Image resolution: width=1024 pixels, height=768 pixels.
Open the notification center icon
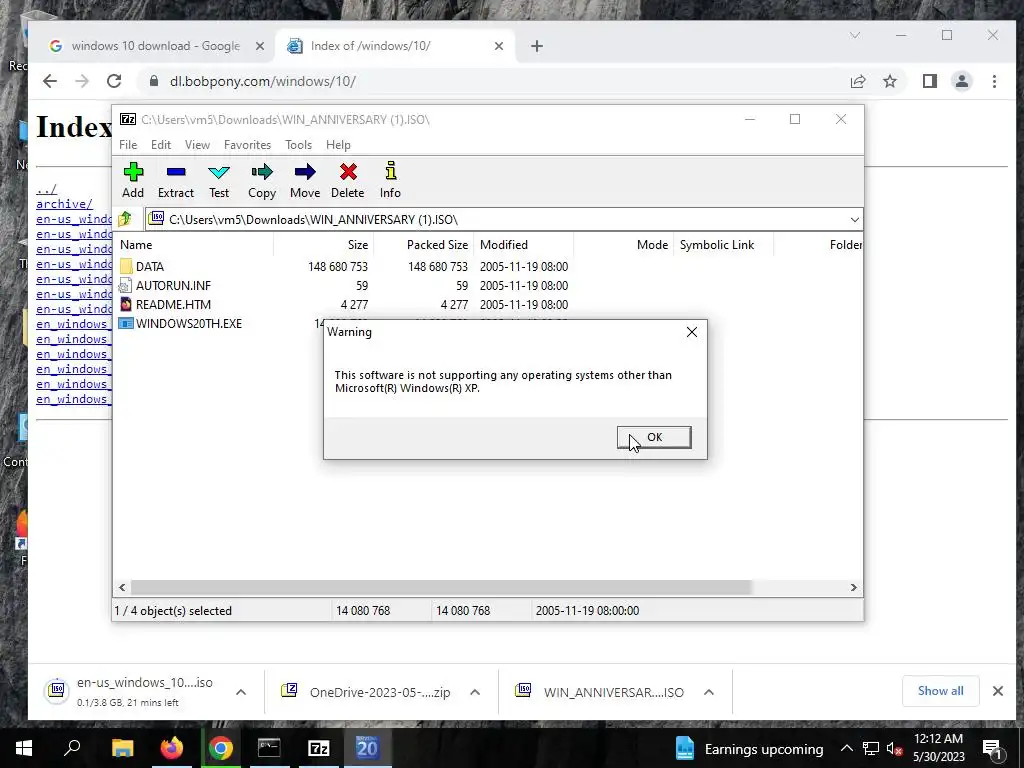coord(992,748)
